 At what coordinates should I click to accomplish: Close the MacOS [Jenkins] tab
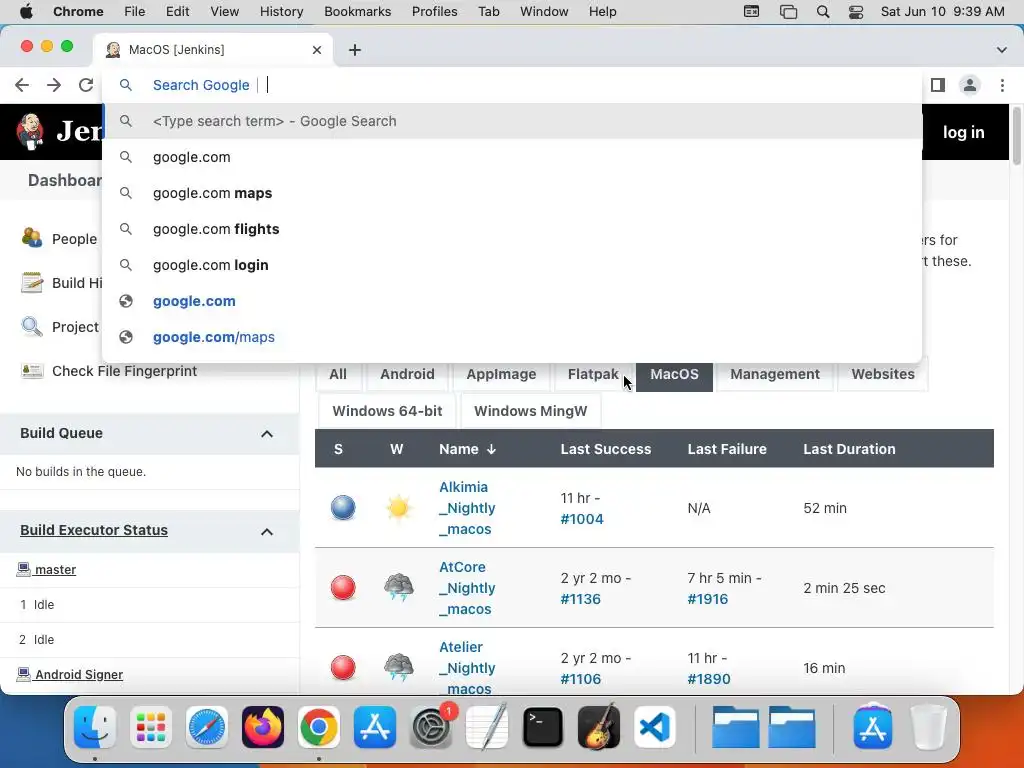click(317, 50)
